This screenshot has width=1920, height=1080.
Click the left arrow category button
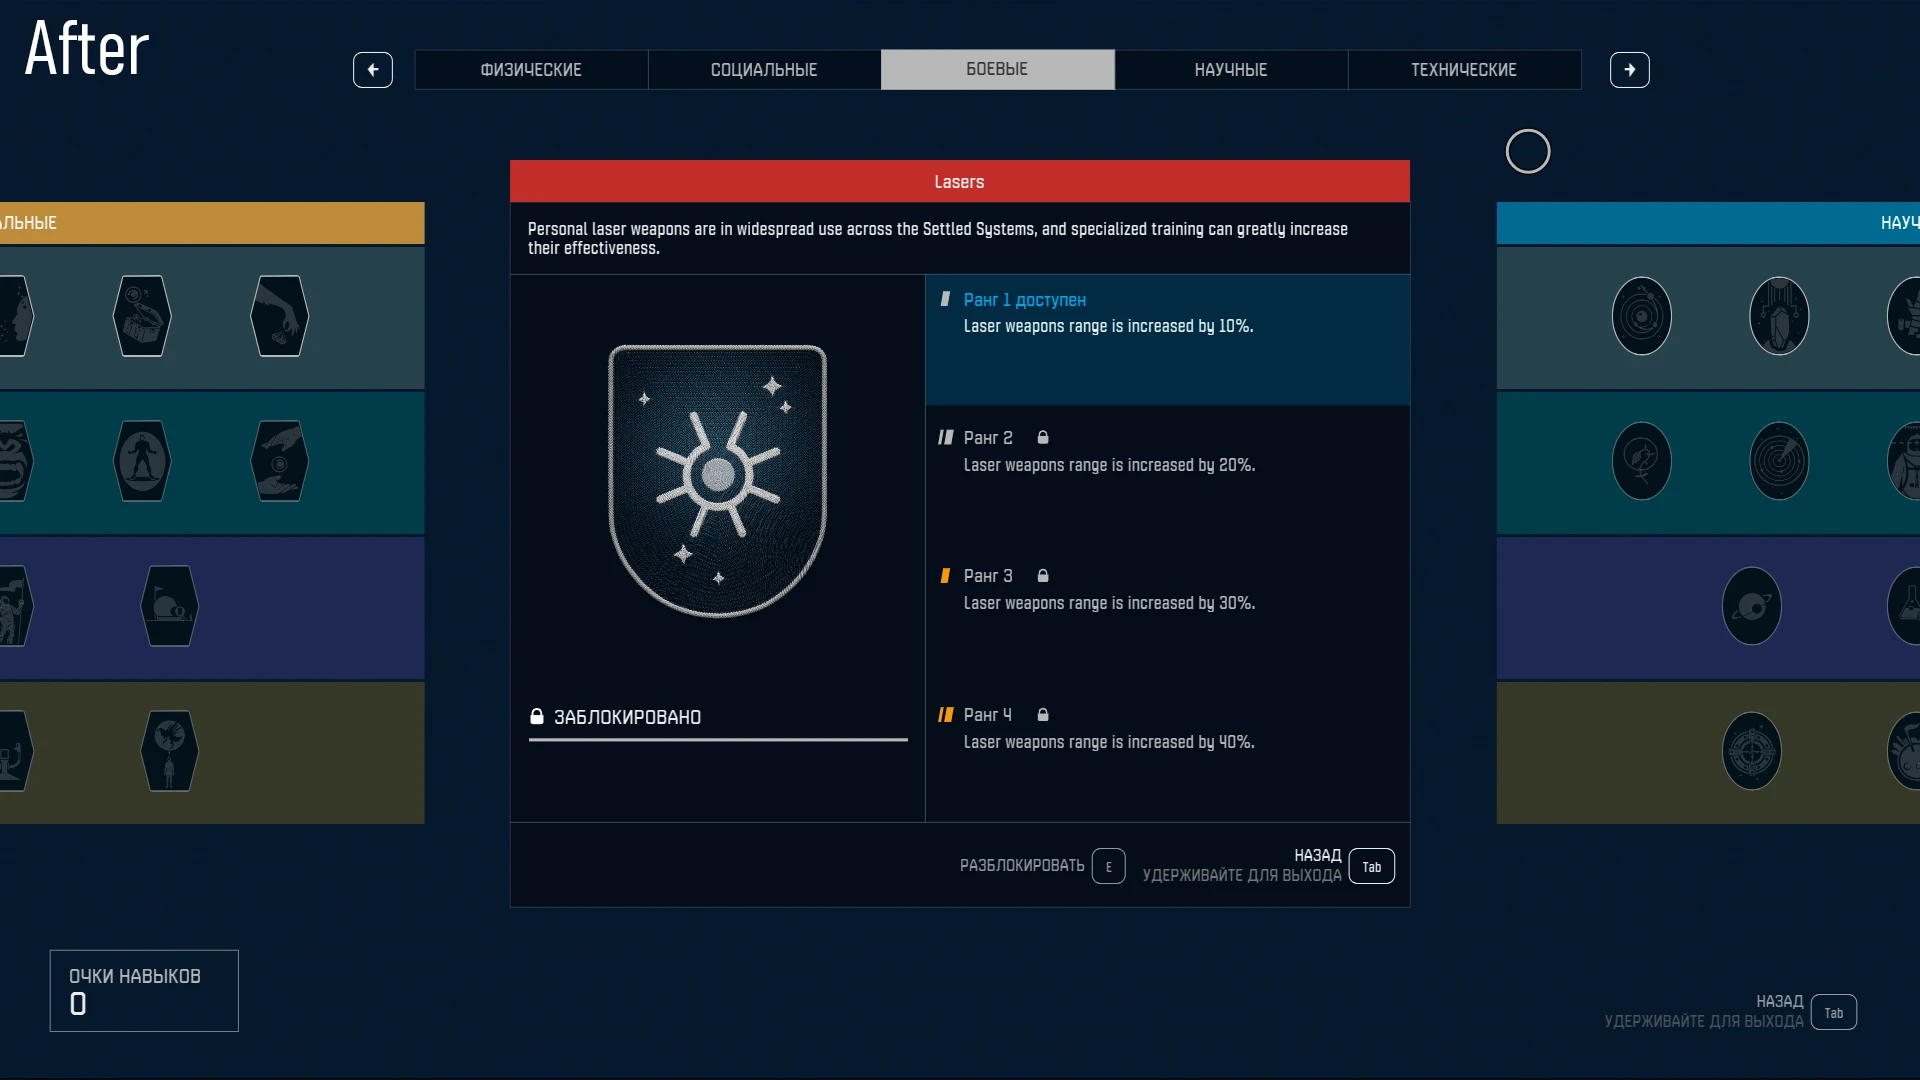tap(373, 70)
